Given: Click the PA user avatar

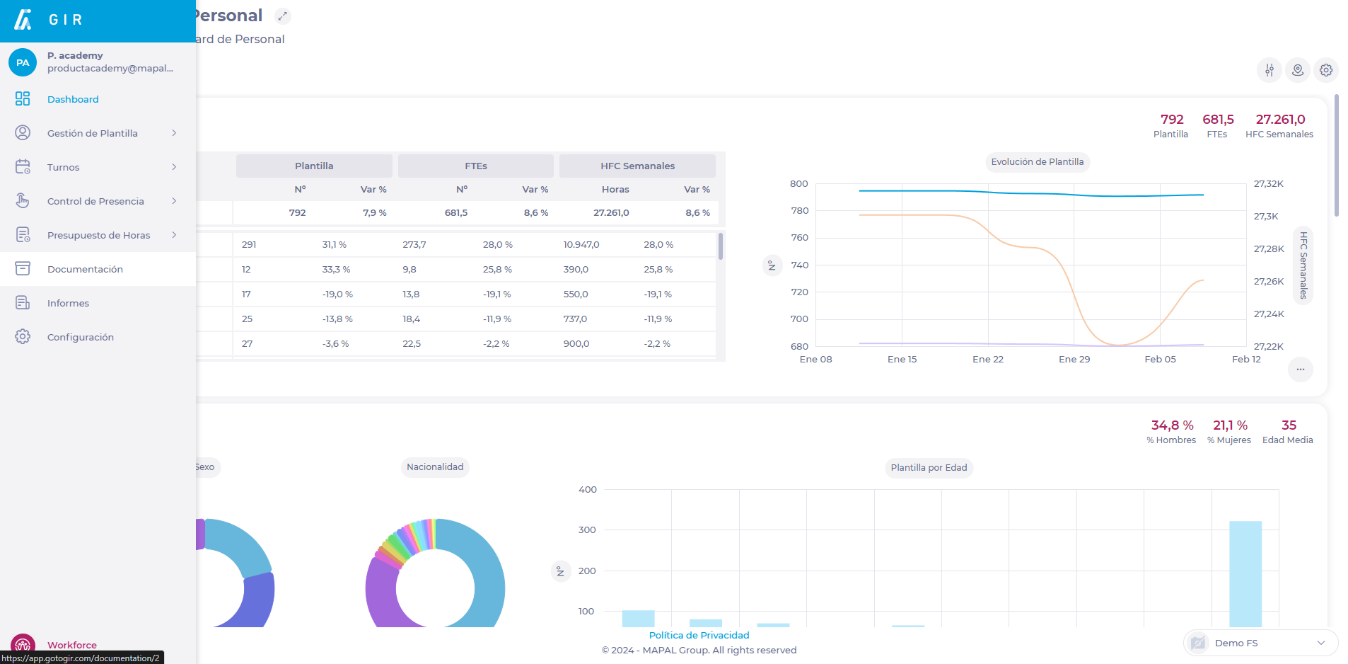Looking at the screenshot, I should click(22, 62).
